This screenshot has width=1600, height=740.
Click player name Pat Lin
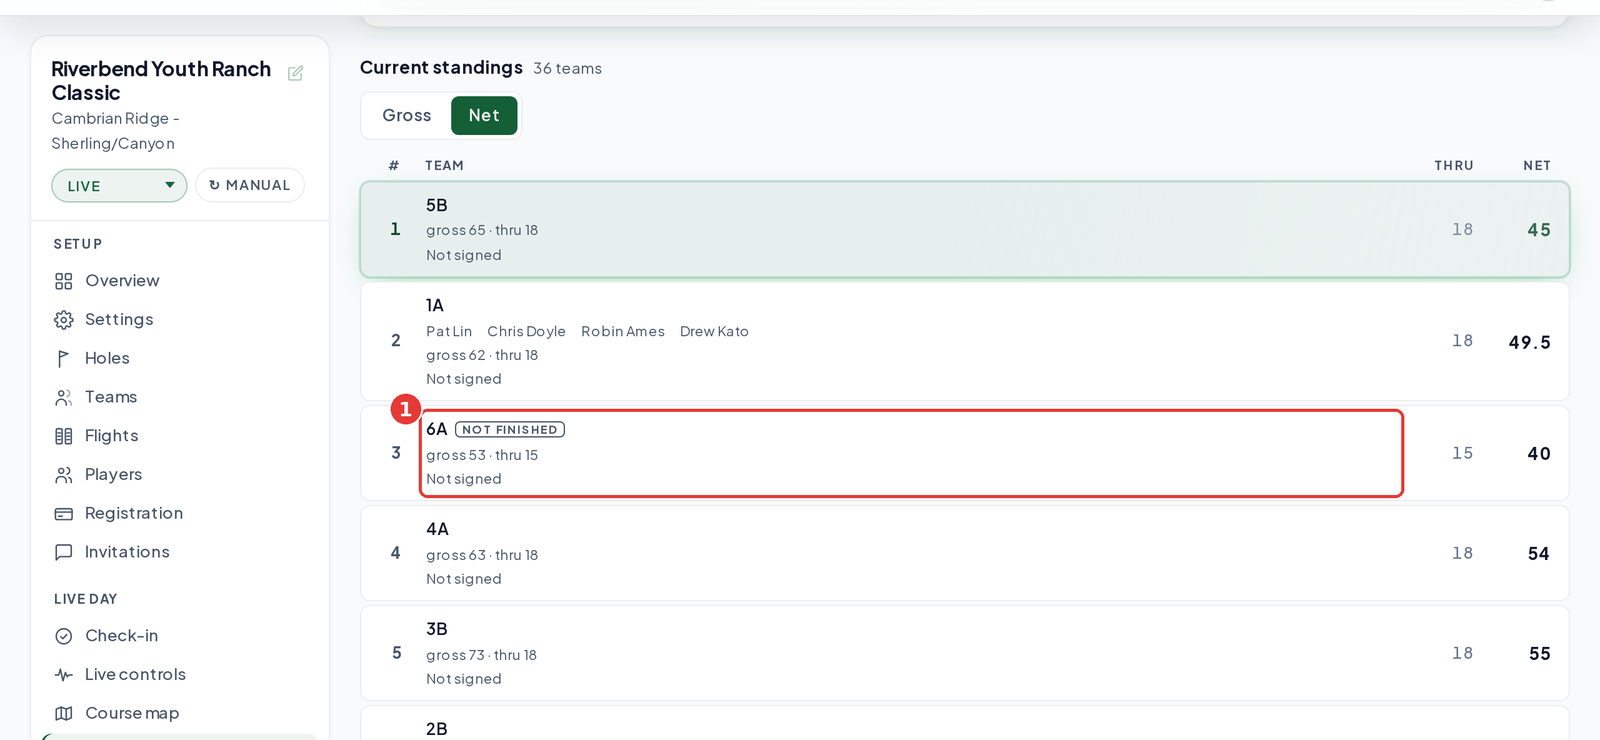[x=449, y=331]
